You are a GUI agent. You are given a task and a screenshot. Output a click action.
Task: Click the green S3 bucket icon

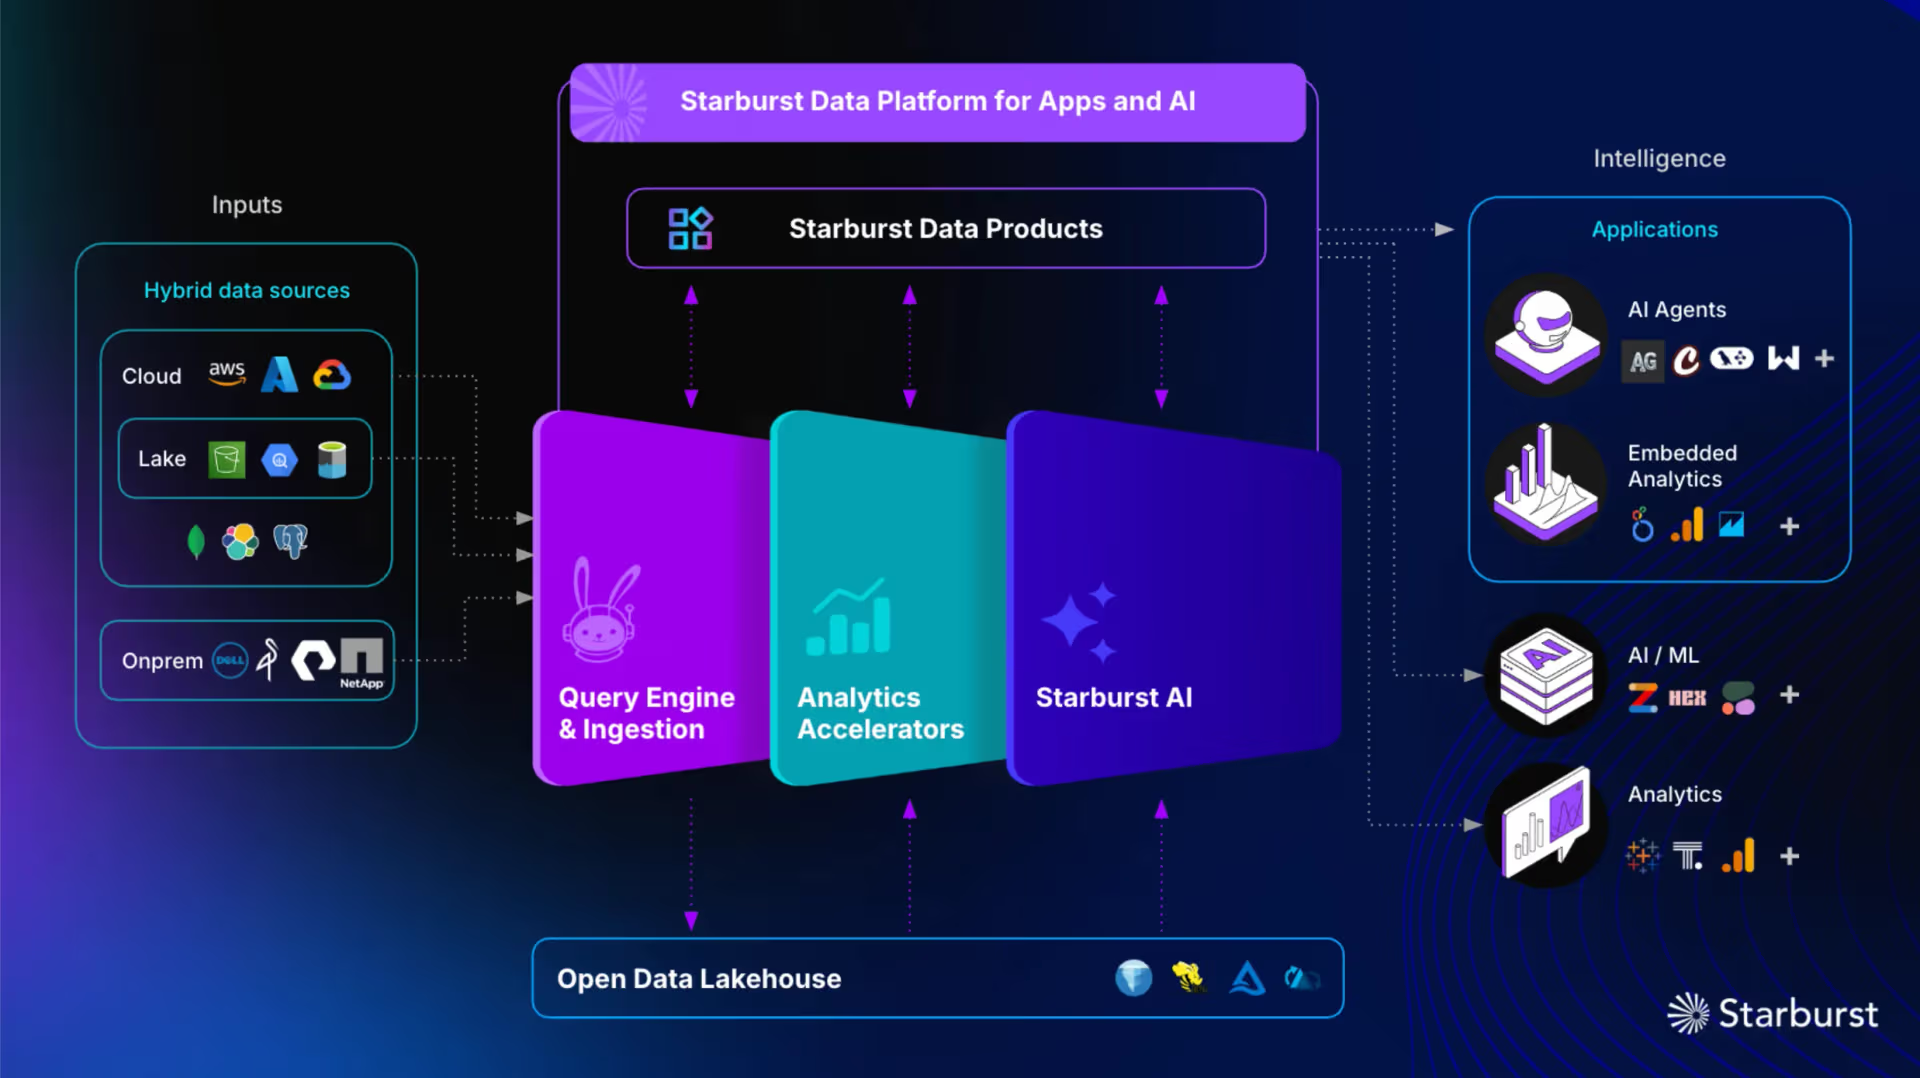[x=227, y=460]
